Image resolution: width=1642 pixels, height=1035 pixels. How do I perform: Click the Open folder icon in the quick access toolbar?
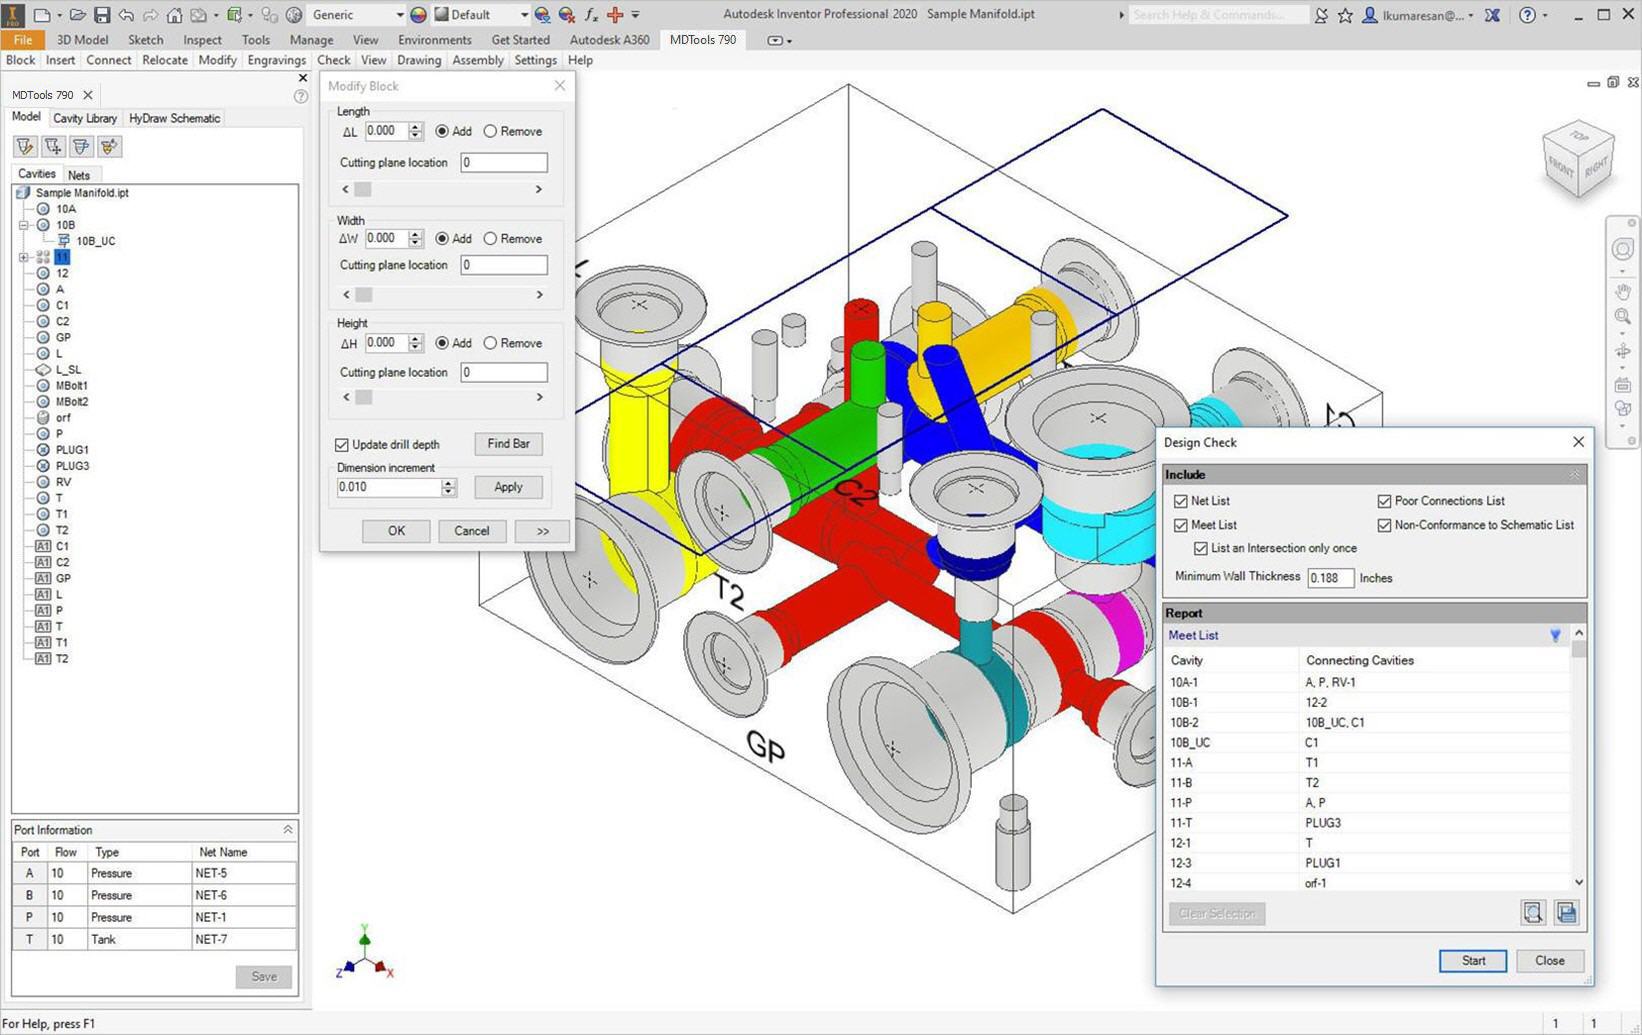(77, 15)
